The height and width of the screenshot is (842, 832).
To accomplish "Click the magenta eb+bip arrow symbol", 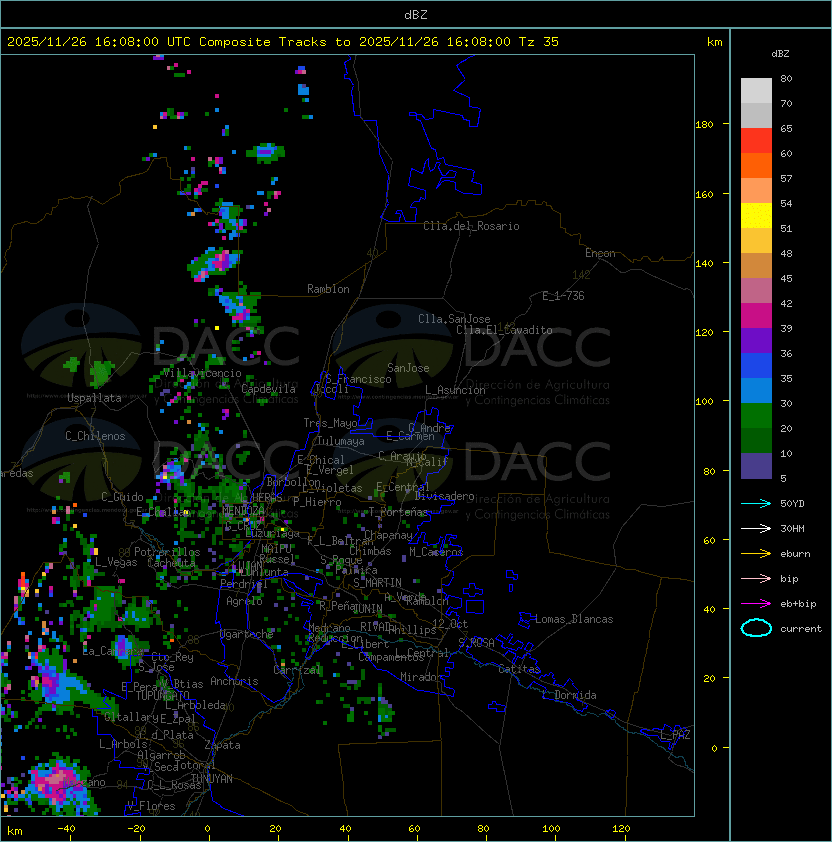I will click(x=756, y=604).
